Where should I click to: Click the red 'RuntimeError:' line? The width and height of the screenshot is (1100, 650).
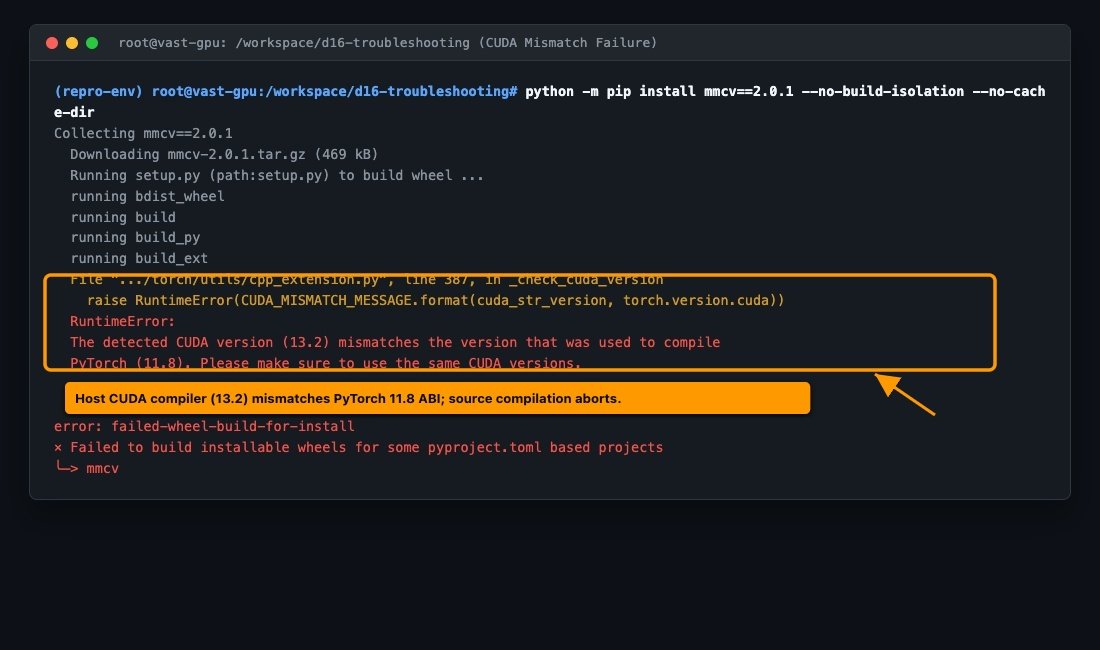pos(122,321)
